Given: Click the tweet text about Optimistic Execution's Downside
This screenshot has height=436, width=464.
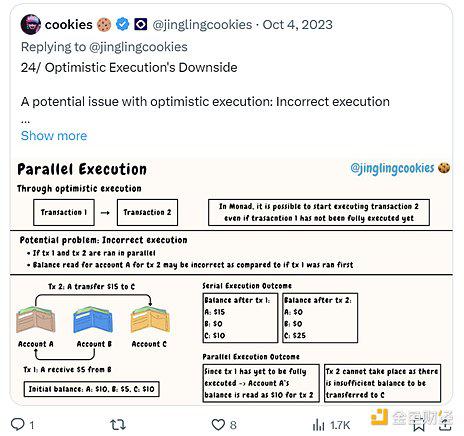Looking at the screenshot, I should [129, 67].
